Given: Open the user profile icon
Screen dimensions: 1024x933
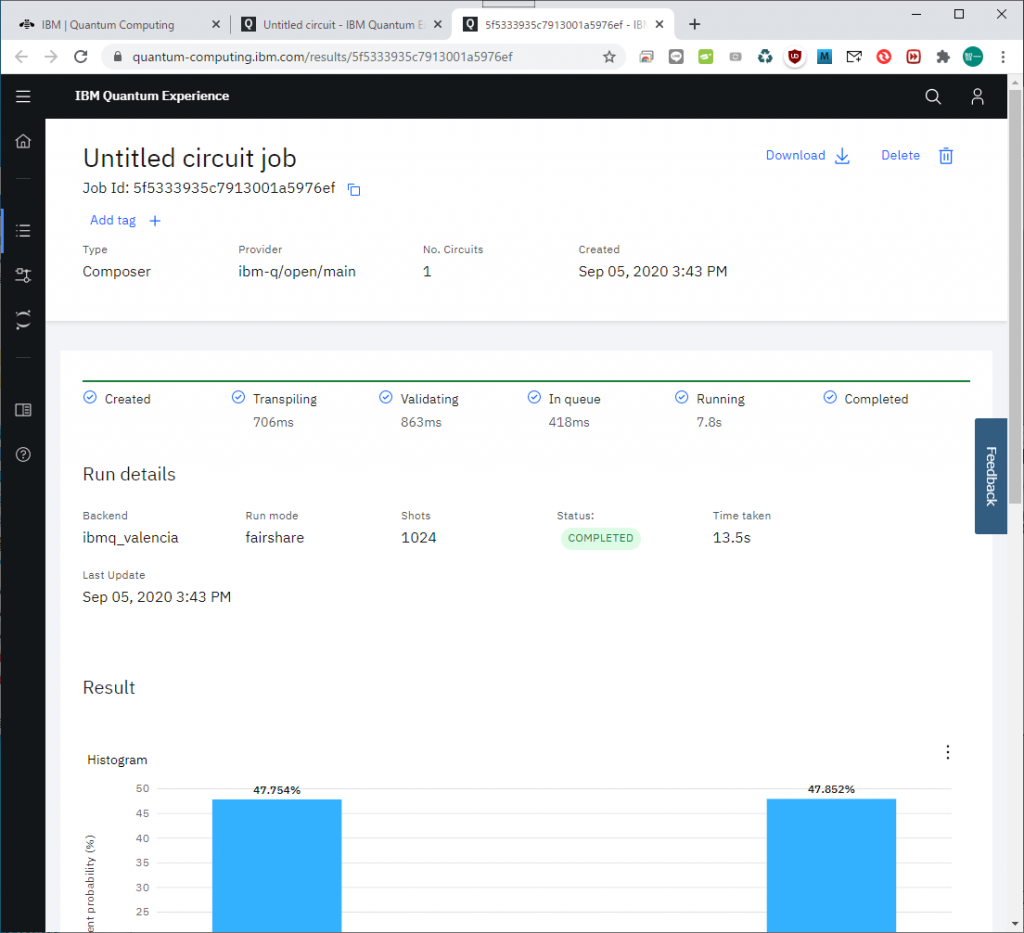Looking at the screenshot, I should pyautogui.click(x=978, y=96).
